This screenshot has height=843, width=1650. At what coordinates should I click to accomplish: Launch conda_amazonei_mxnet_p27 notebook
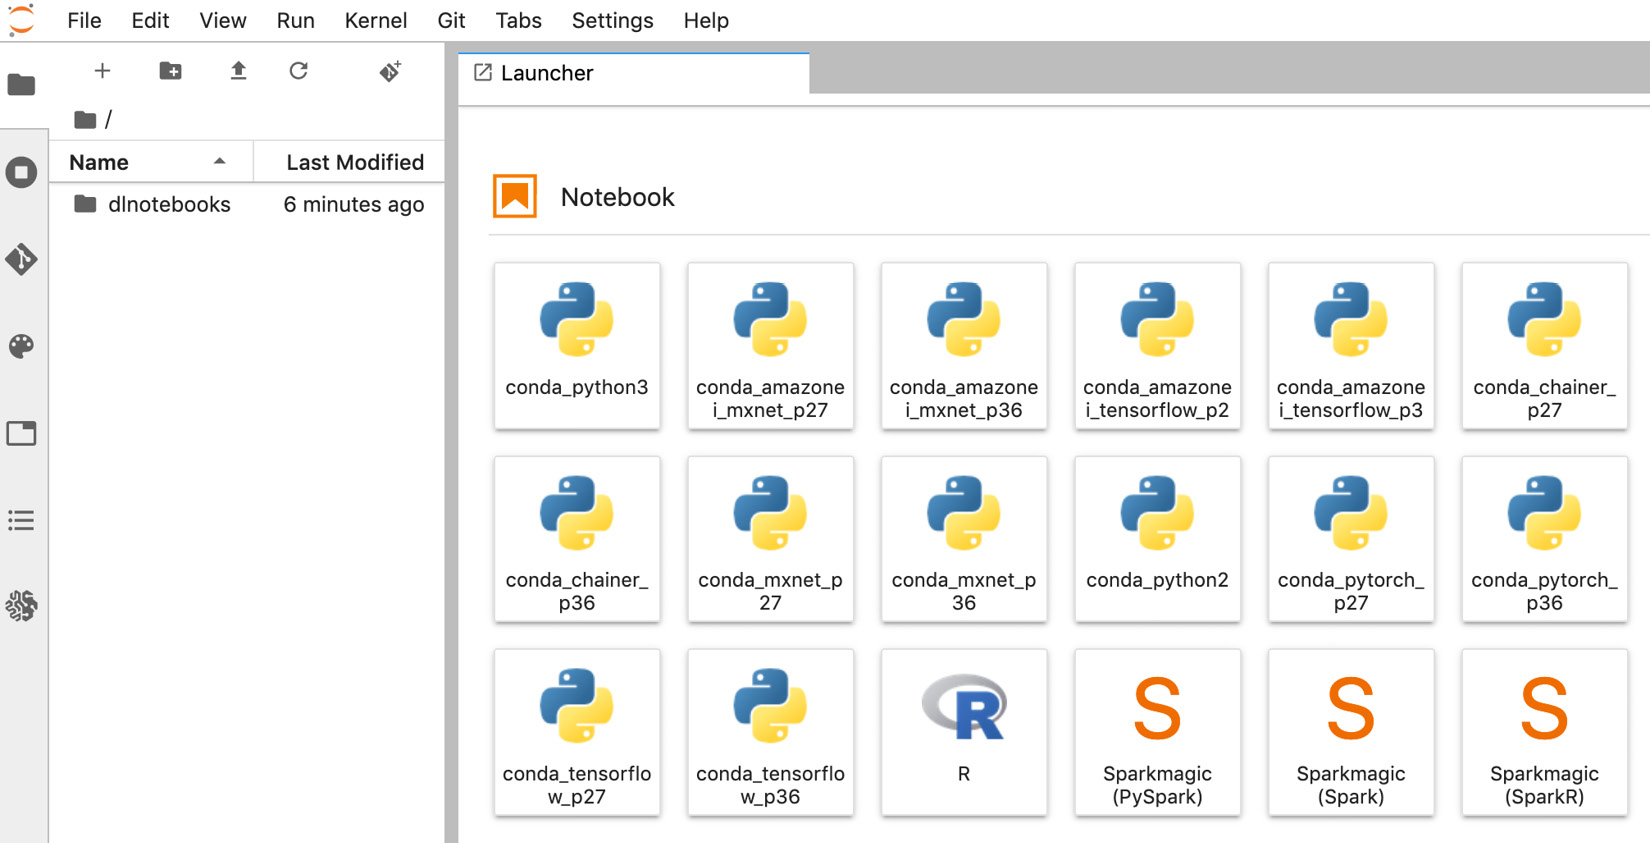pyautogui.click(x=770, y=346)
